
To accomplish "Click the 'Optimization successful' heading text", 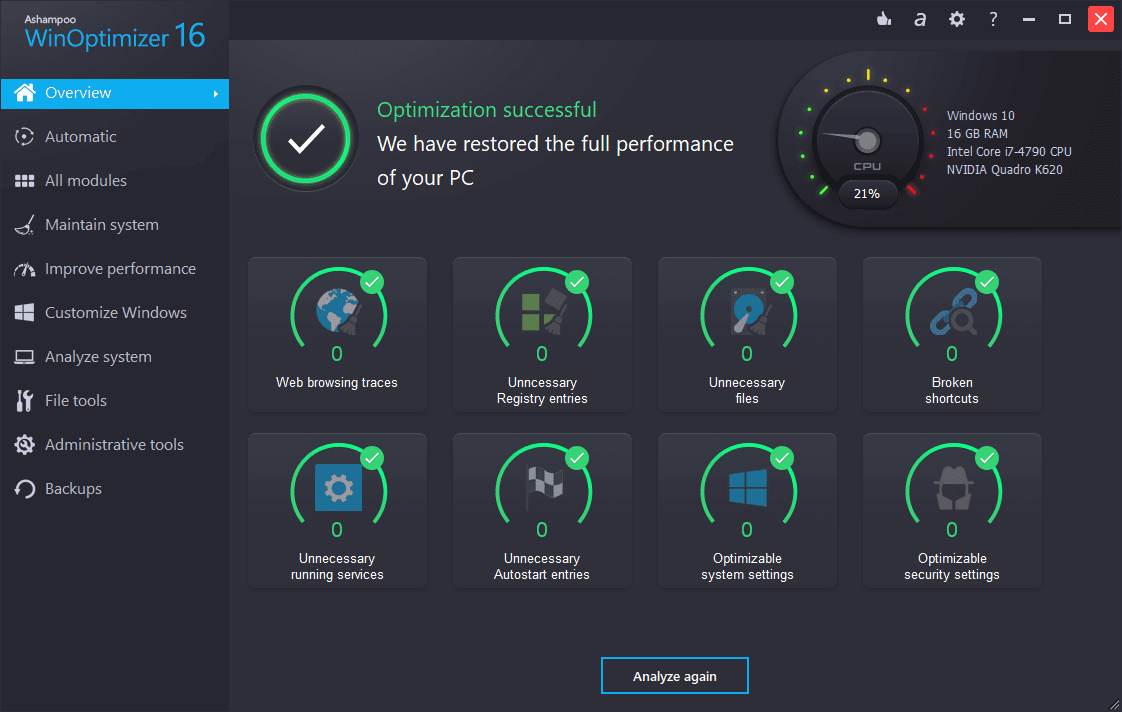I will [487, 109].
